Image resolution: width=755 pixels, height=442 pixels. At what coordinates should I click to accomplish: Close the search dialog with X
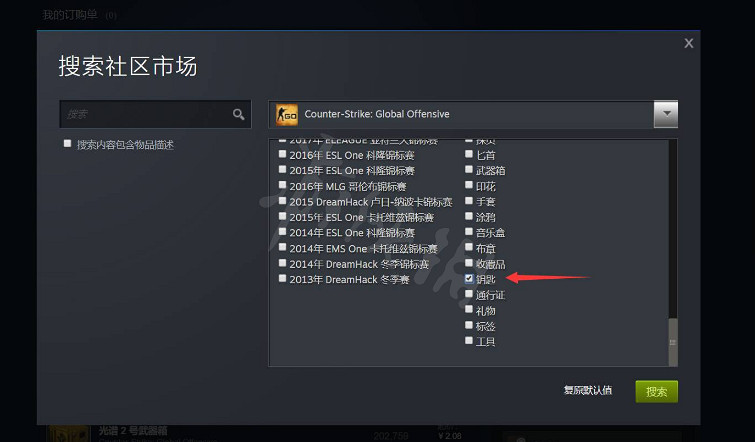(x=689, y=43)
